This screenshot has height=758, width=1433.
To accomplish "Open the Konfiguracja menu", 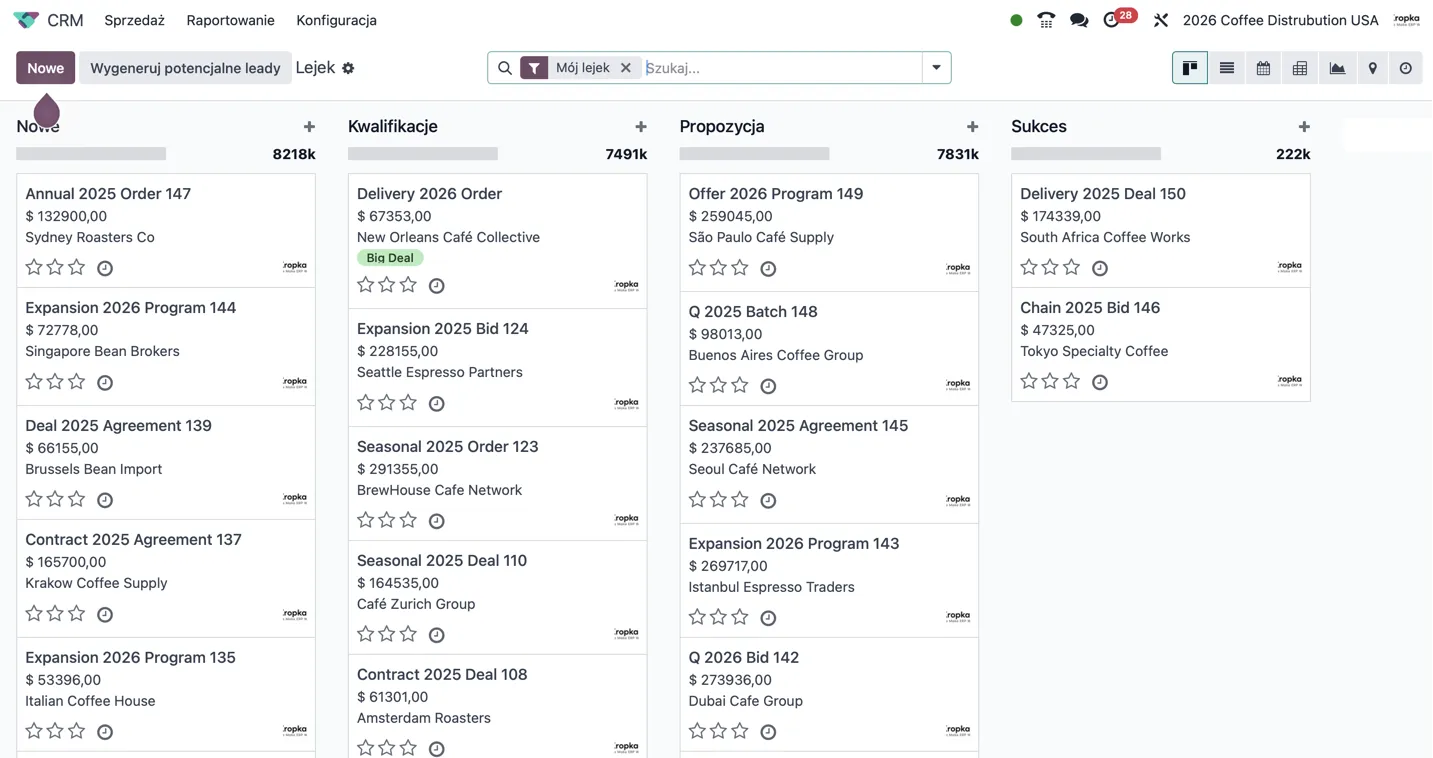I will pyautogui.click(x=336, y=20).
